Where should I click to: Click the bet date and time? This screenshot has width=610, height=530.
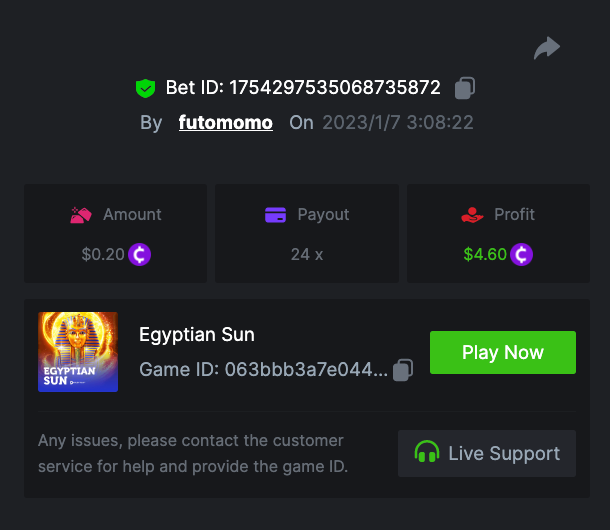pyautogui.click(x=398, y=123)
